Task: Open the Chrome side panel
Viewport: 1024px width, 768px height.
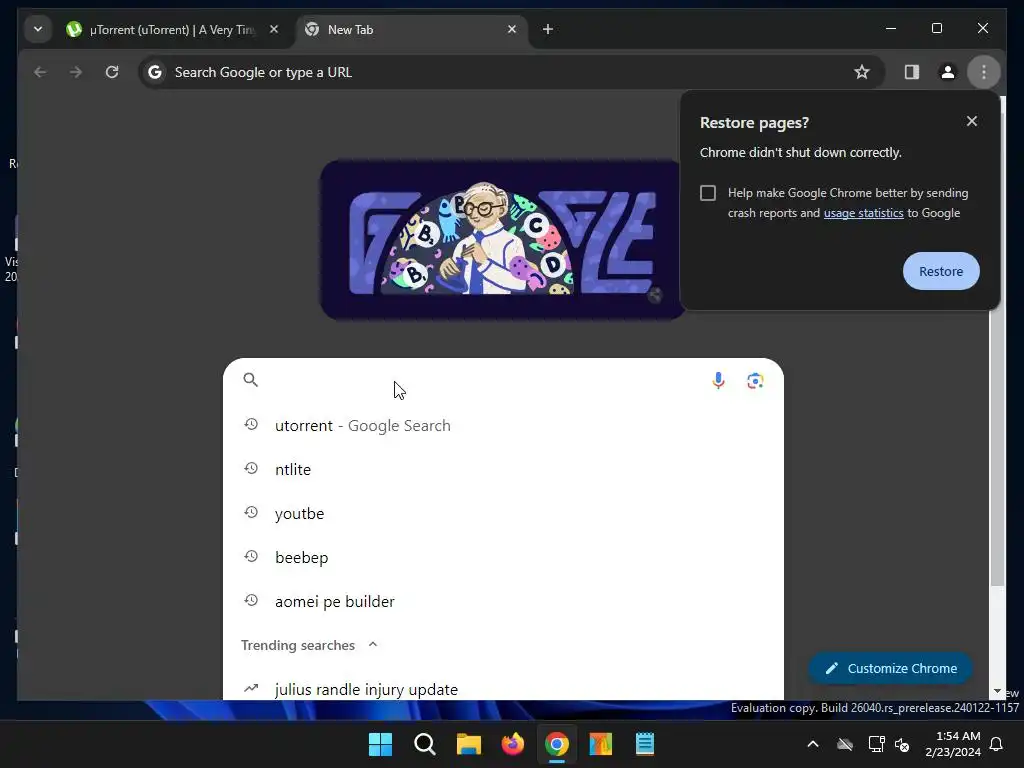Action: point(912,72)
